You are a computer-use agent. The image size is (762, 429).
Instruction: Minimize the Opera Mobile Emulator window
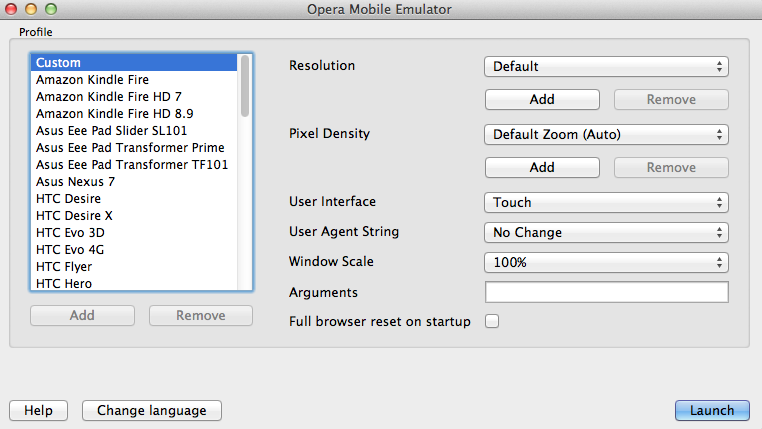(30, 10)
